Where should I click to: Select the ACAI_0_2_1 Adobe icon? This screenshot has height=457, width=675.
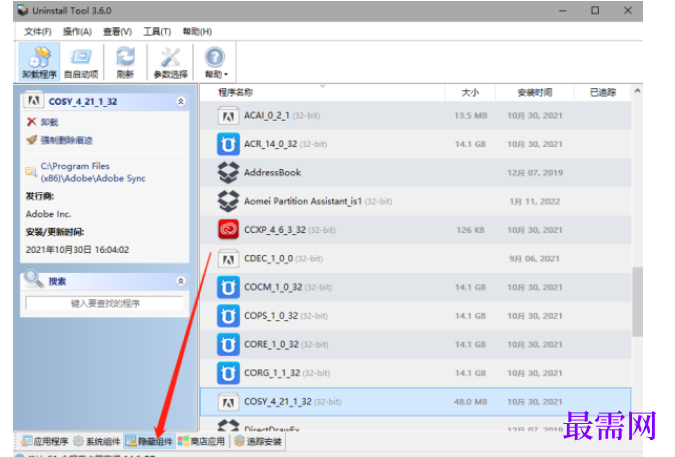pyautogui.click(x=228, y=116)
